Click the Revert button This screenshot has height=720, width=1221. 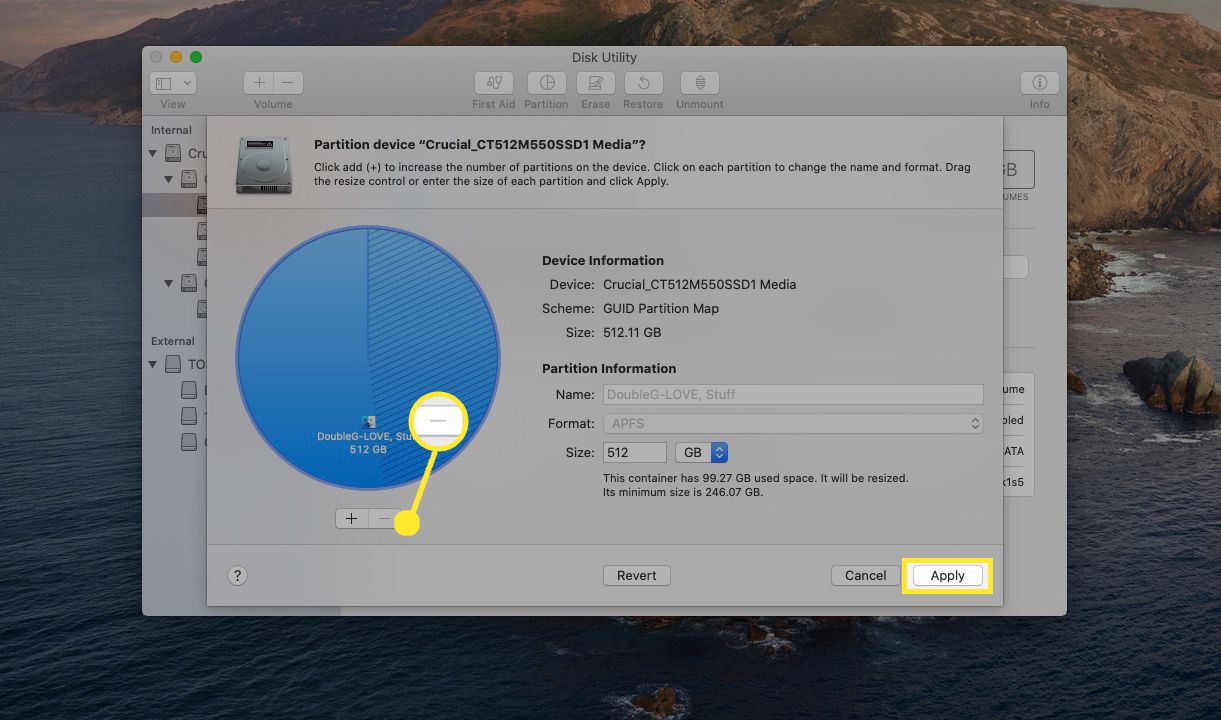click(636, 576)
